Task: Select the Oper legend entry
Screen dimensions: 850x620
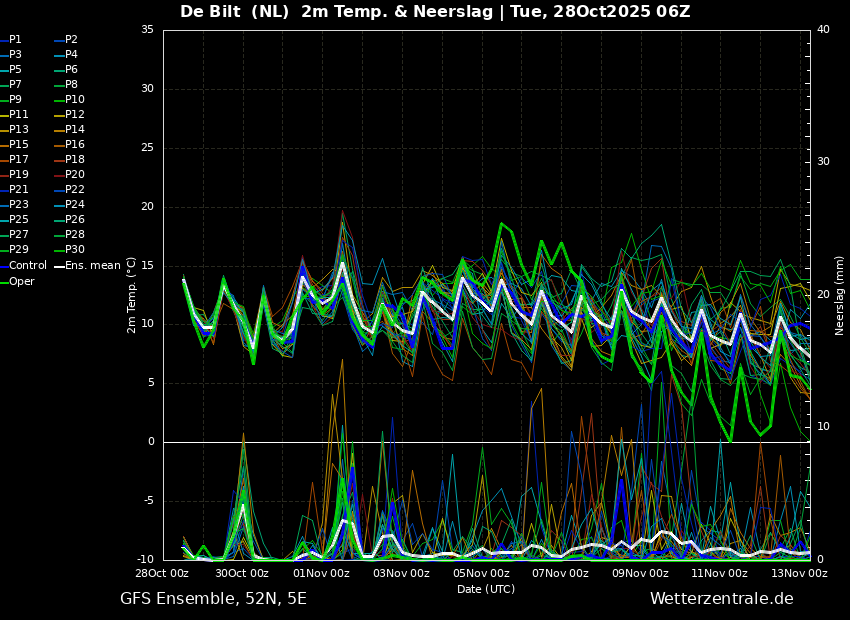Action: click(17, 281)
